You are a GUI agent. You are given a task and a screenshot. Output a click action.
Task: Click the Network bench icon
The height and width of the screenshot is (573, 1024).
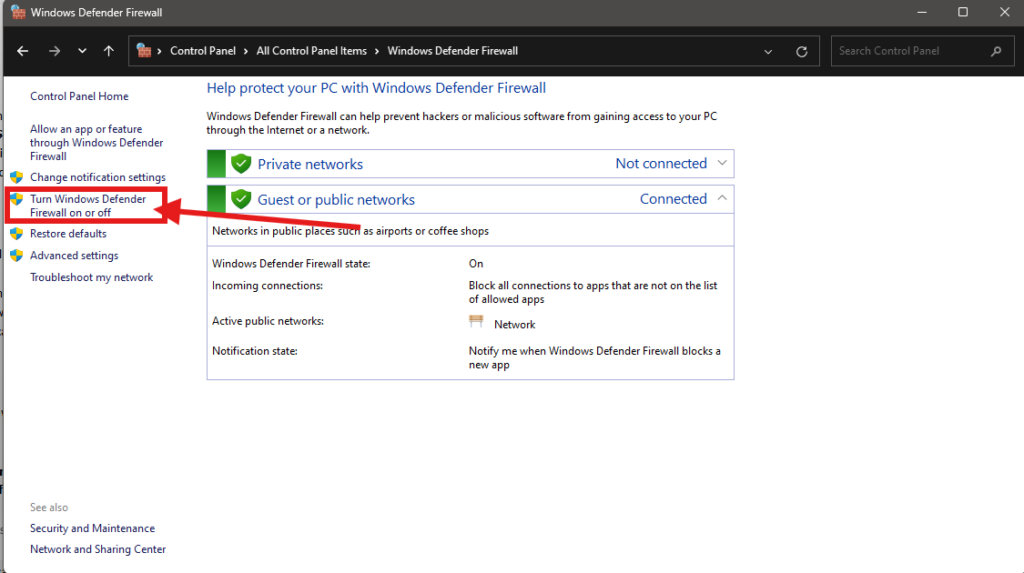click(x=476, y=321)
